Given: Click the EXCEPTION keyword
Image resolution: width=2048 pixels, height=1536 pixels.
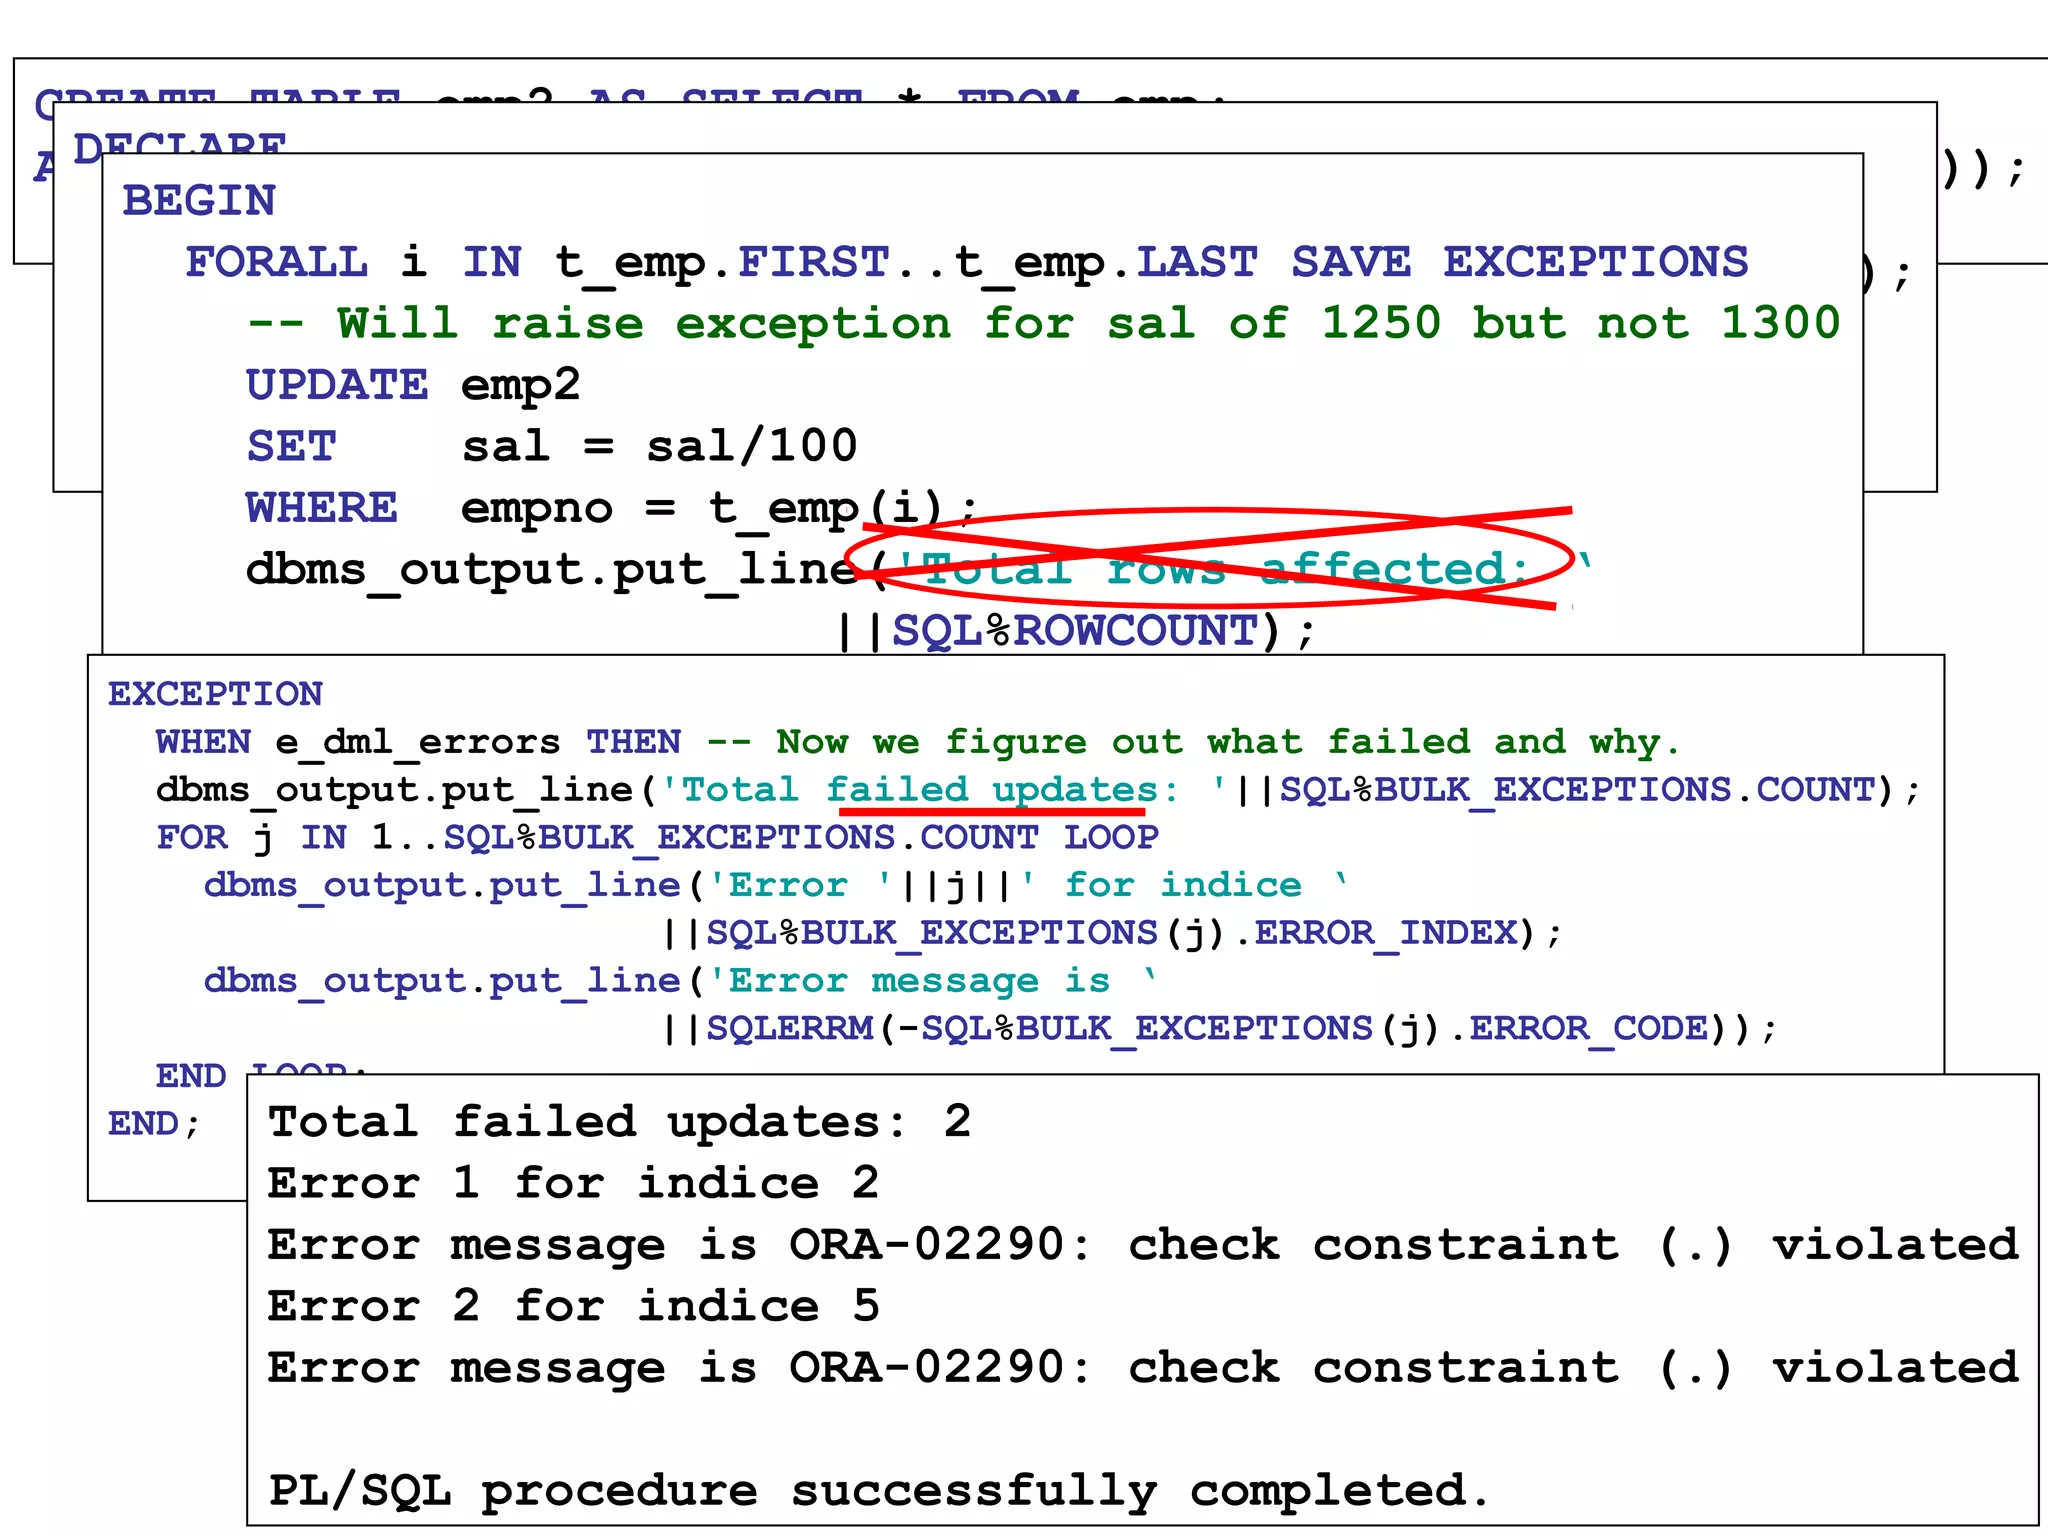Looking at the screenshot, I should pos(215,694).
